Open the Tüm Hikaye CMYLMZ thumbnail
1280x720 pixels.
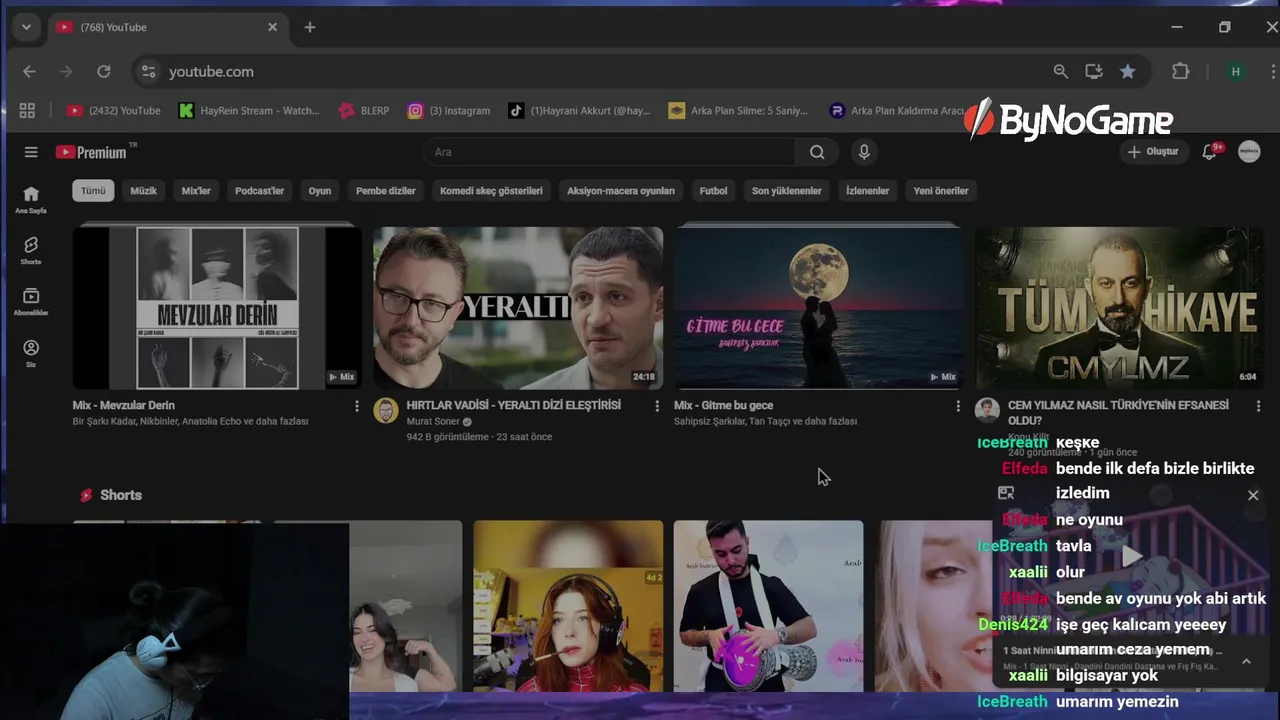pos(1119,308)
